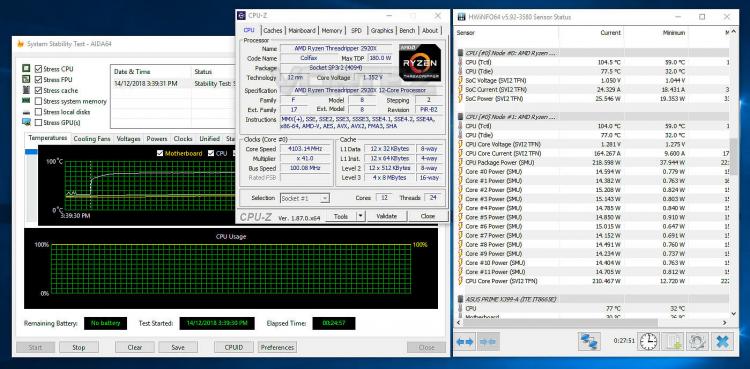Toggle CPU graph line checkbox
Screen dimensions: 750x369
[211, 153]
